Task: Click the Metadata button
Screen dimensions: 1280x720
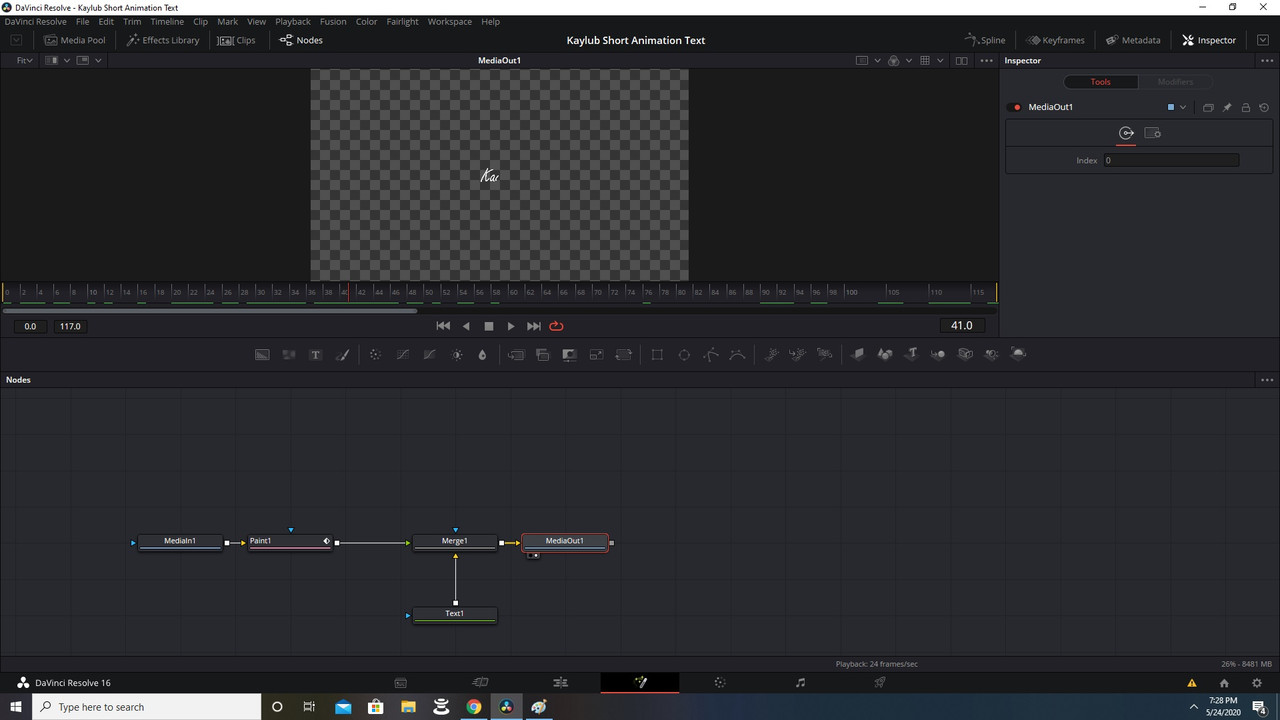Action: click(1133, 40)
